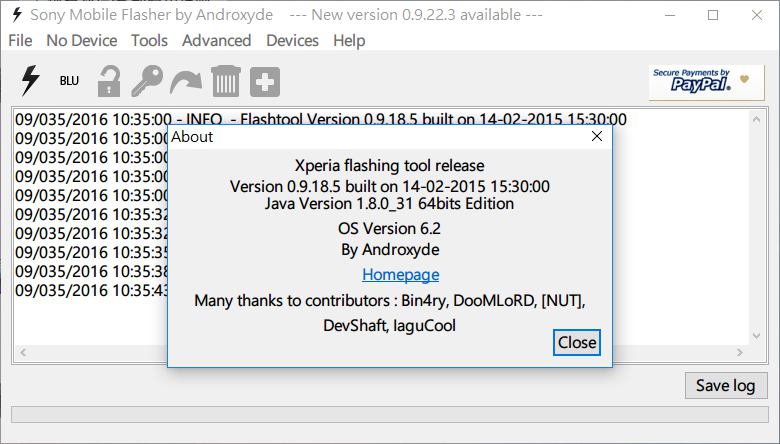Click 'Java Version 1.8.0_31 64bits Edition' text
Viewport: 780px width, 444px height.
click(390, 203)
